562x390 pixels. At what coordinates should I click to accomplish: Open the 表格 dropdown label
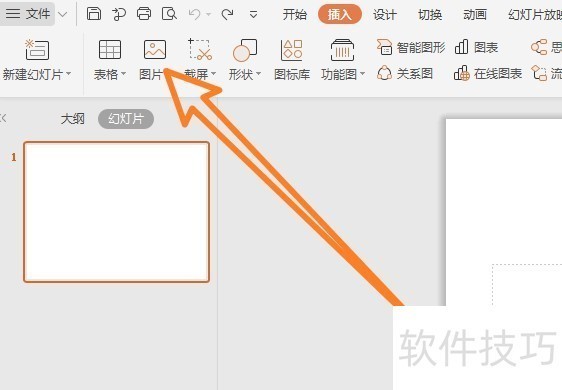(x=110, y=75)
